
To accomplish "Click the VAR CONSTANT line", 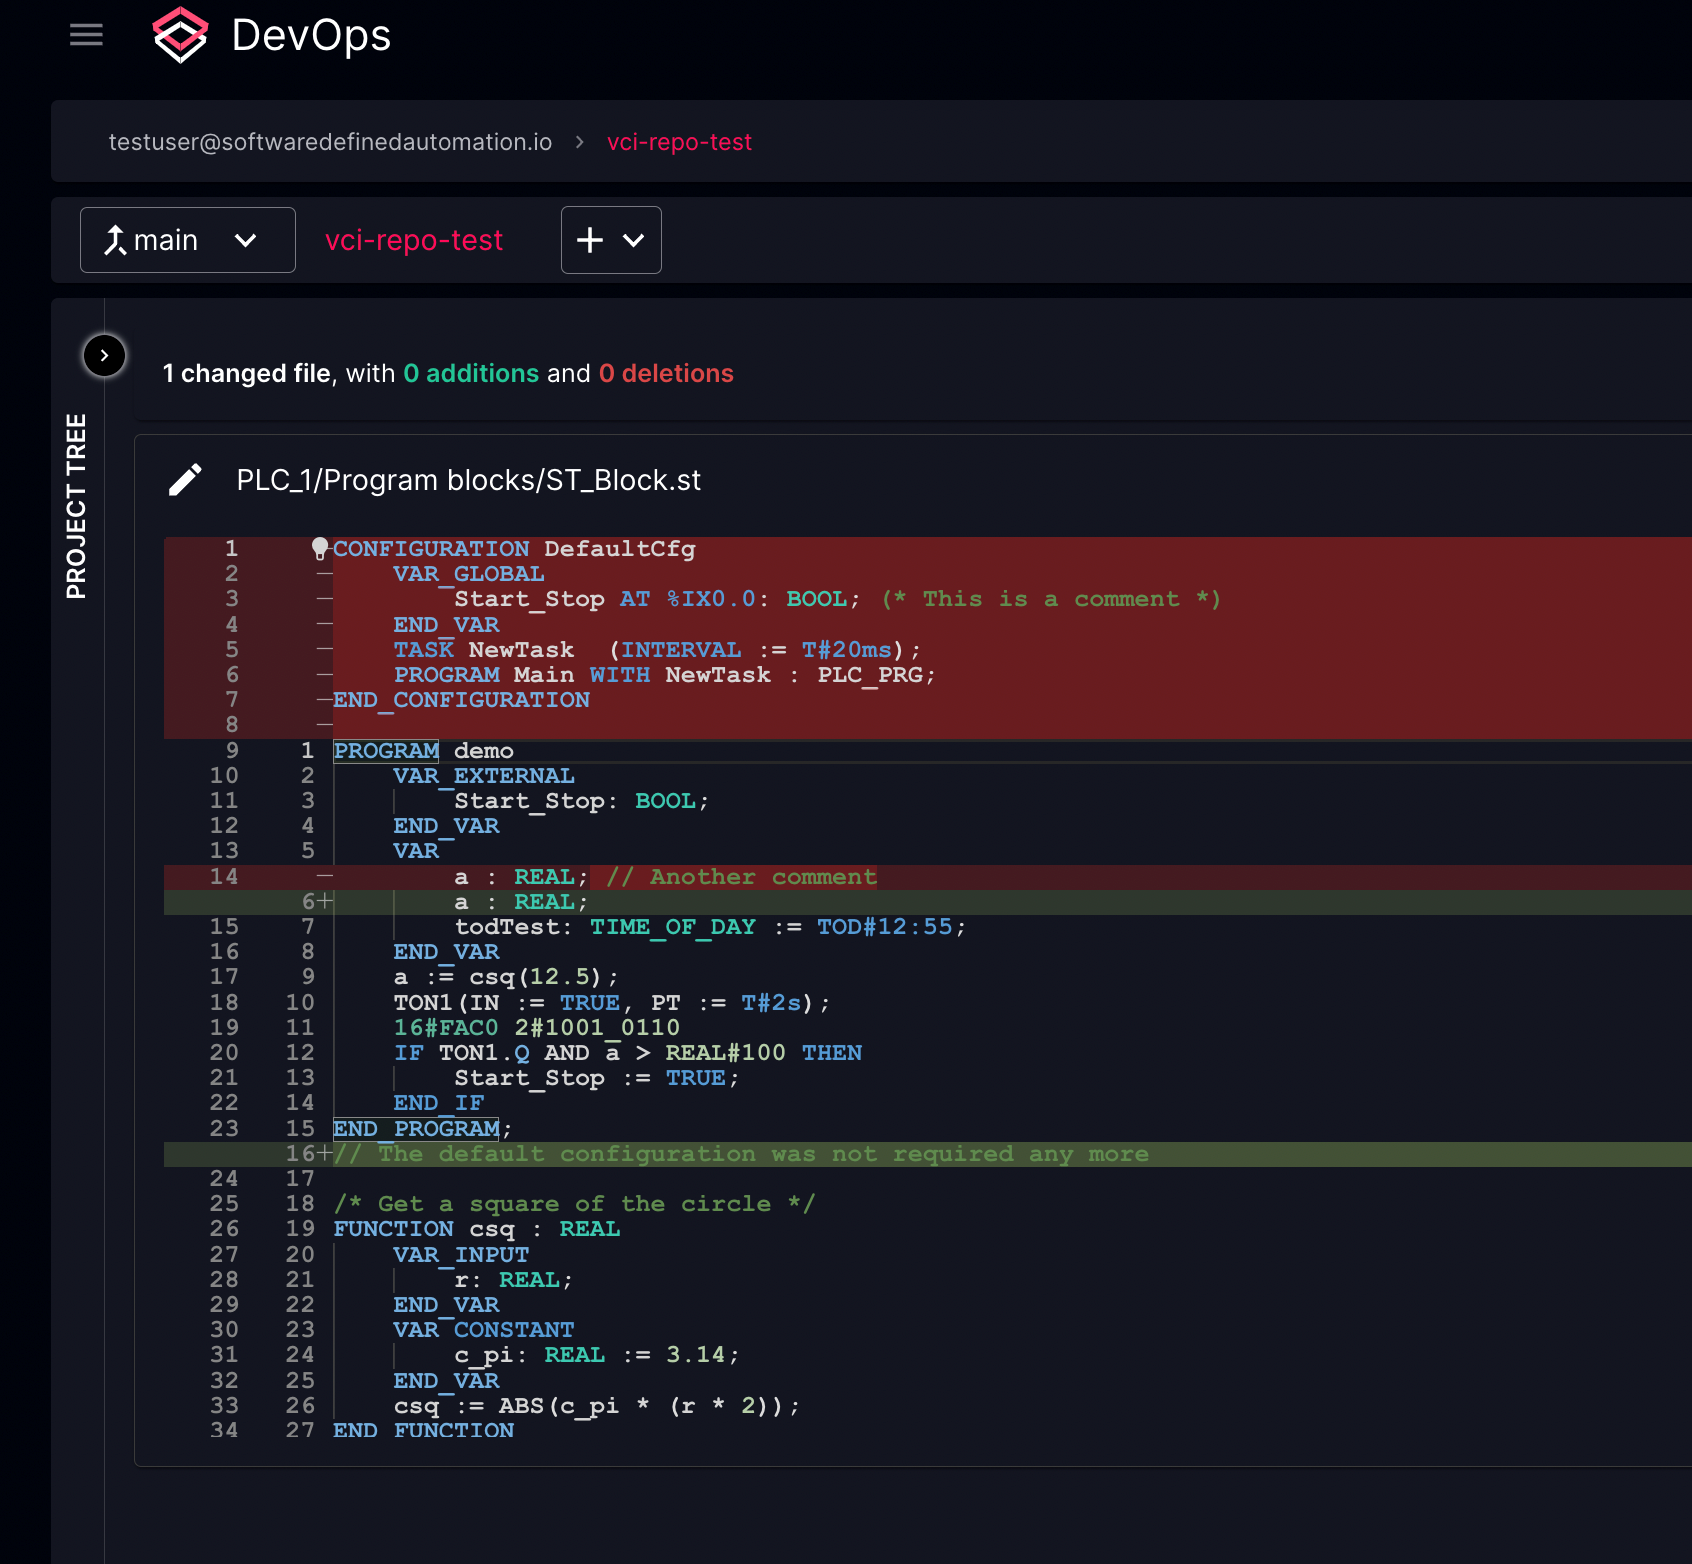I will [x=484, y=1330].
